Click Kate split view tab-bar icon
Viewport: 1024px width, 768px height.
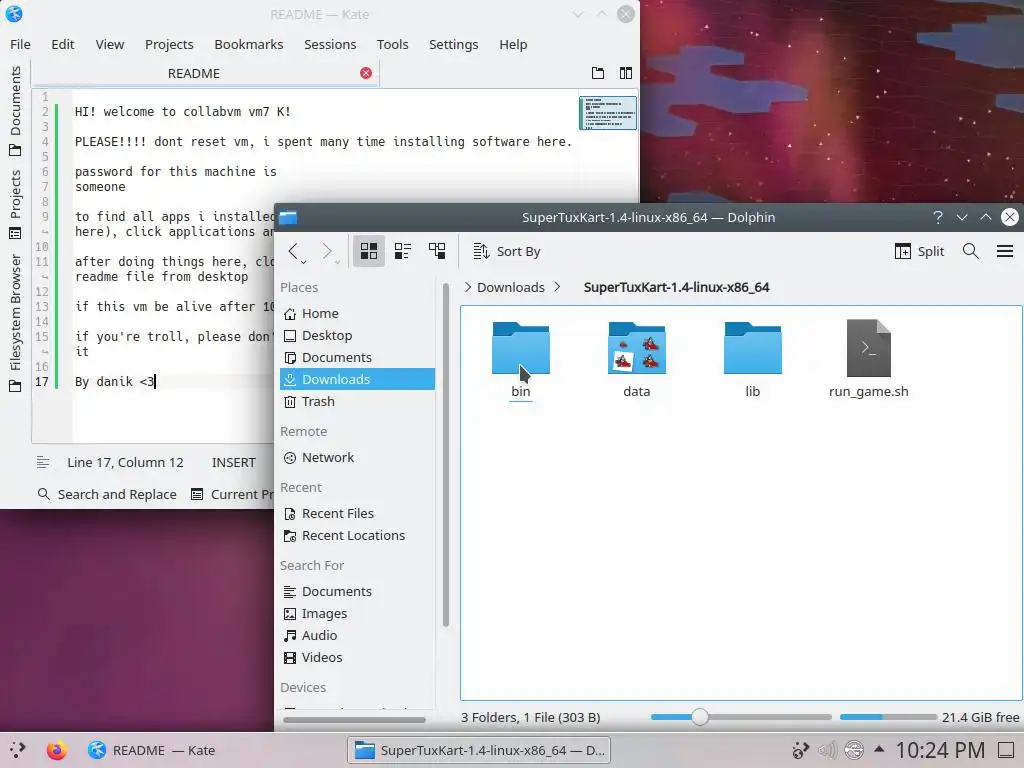click(626, 73)
